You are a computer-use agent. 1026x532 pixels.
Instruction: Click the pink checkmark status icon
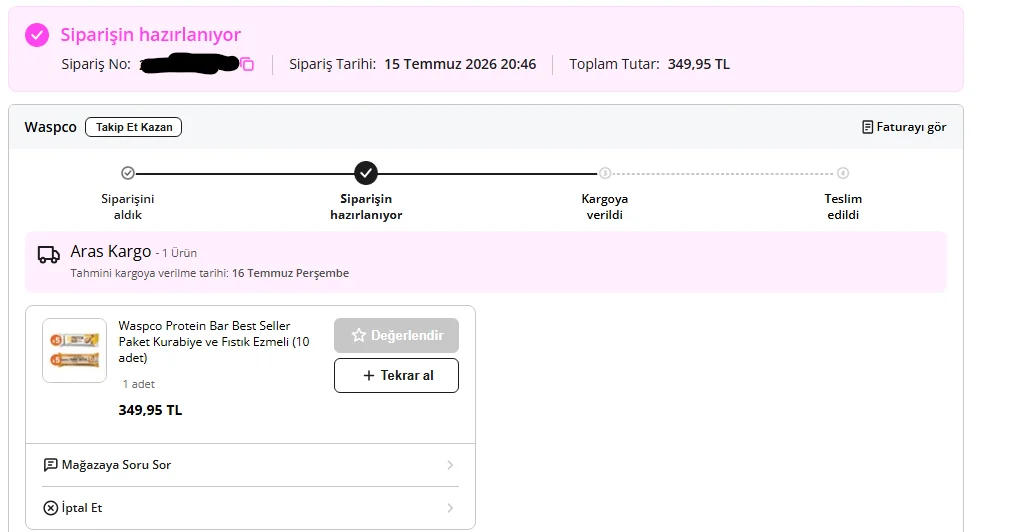(x=37, y=35)
